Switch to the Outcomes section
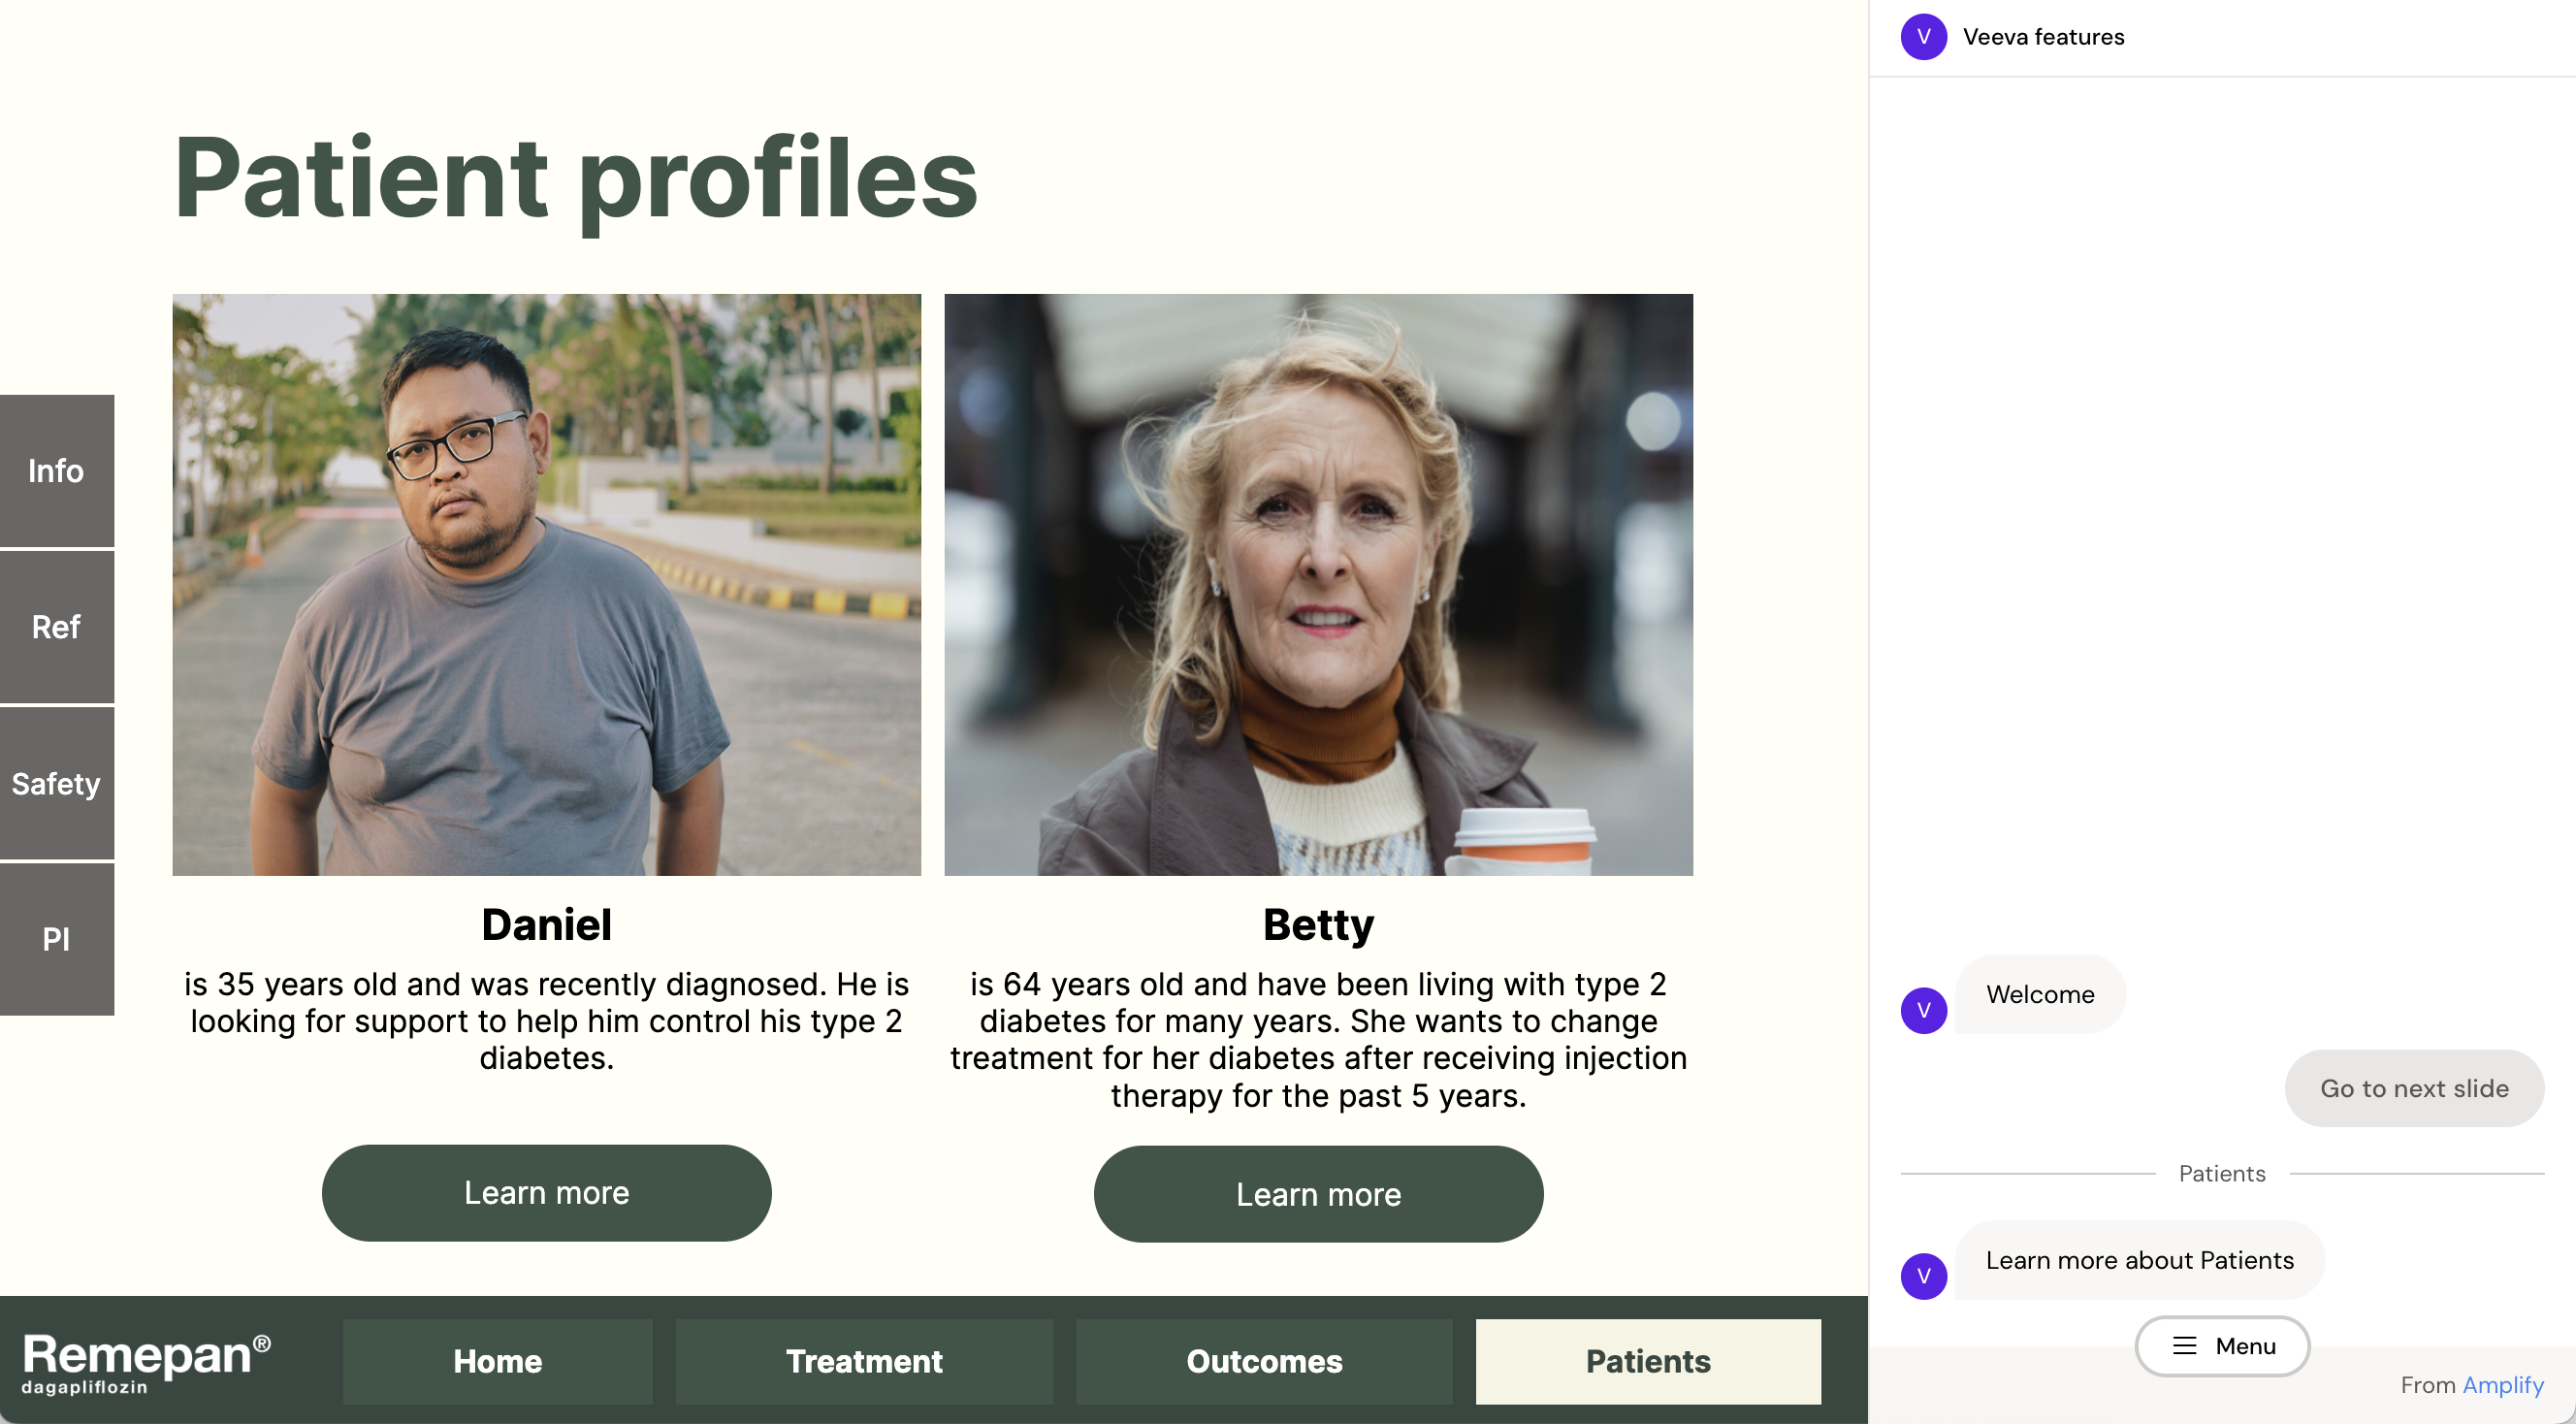The image size is (2576, 1424). tap(1264, 1361)
